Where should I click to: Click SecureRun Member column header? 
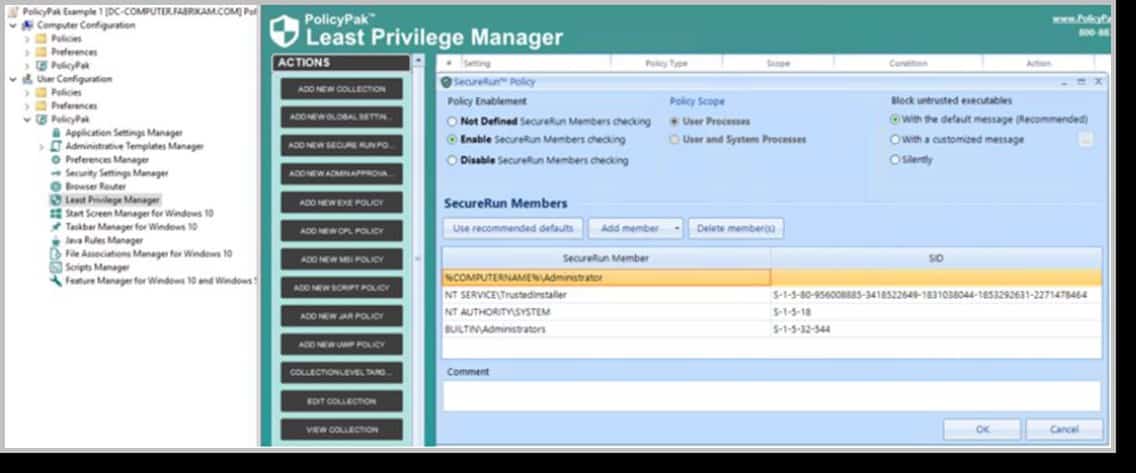(606, 259)
